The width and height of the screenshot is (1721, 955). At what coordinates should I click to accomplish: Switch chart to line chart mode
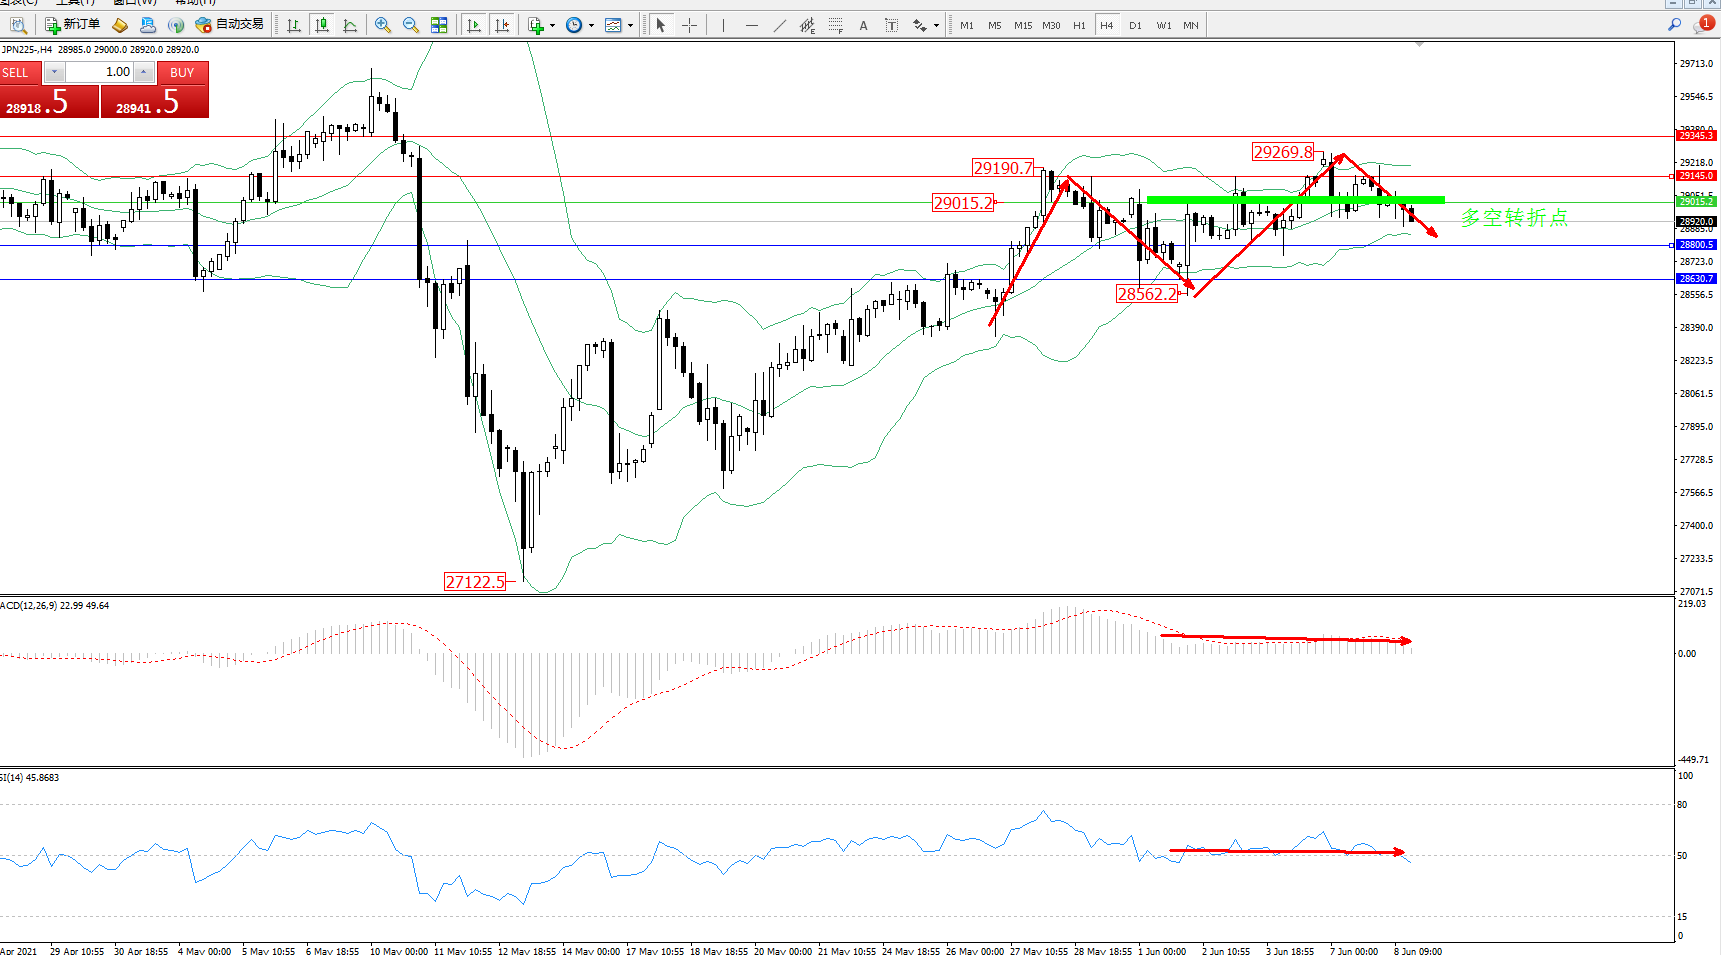click(350, 25)
